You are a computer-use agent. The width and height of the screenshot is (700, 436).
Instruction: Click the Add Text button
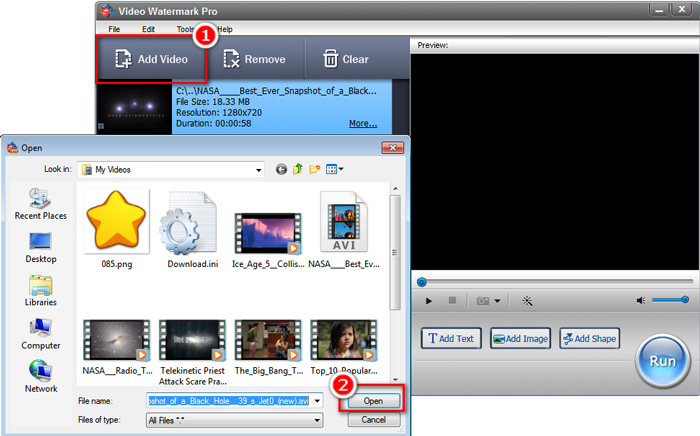click(451, 338)
